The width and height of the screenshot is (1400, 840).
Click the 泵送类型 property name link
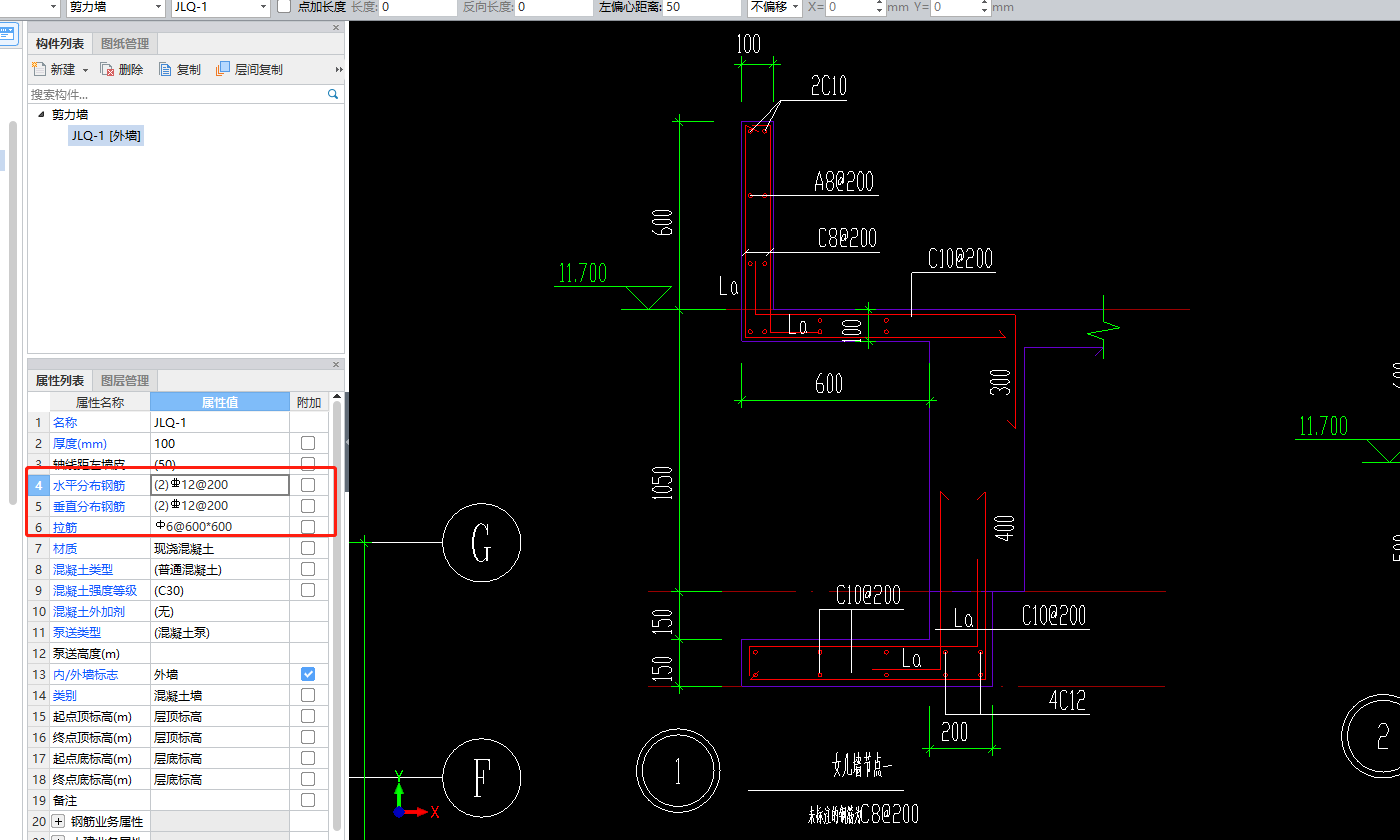[77, 632]
